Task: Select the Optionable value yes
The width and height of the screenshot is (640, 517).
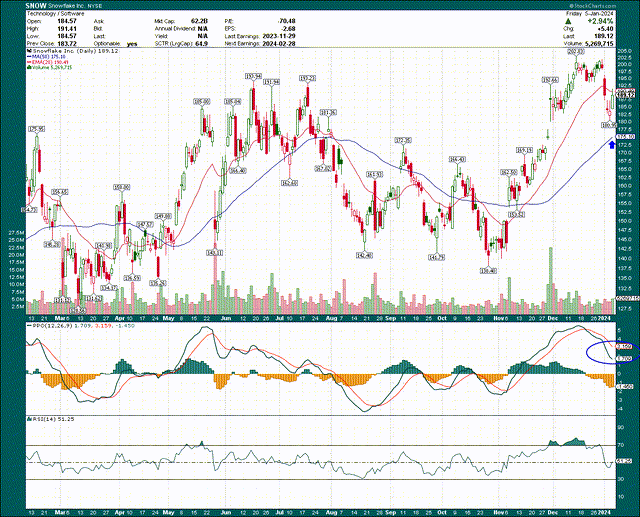Action: pyautogui.click(x=132, y=44)
